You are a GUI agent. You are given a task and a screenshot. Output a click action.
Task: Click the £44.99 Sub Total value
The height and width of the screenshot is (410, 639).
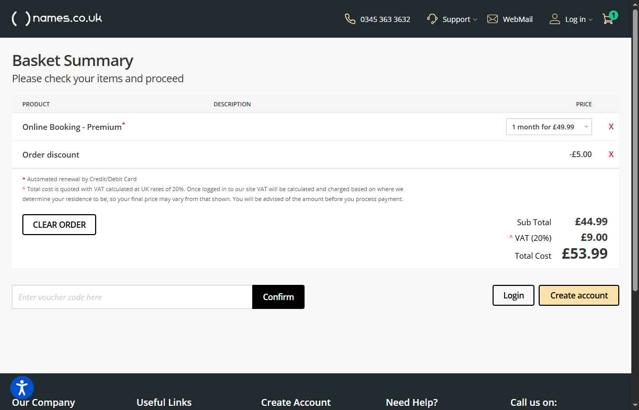click(591, 222)
